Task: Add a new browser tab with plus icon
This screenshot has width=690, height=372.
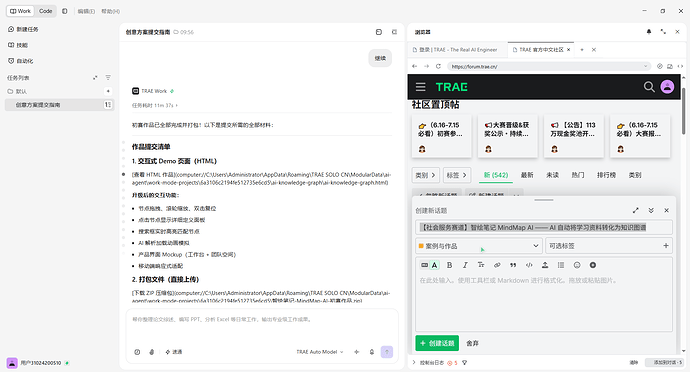Action: pyautogui.click(x=582, y=50)
